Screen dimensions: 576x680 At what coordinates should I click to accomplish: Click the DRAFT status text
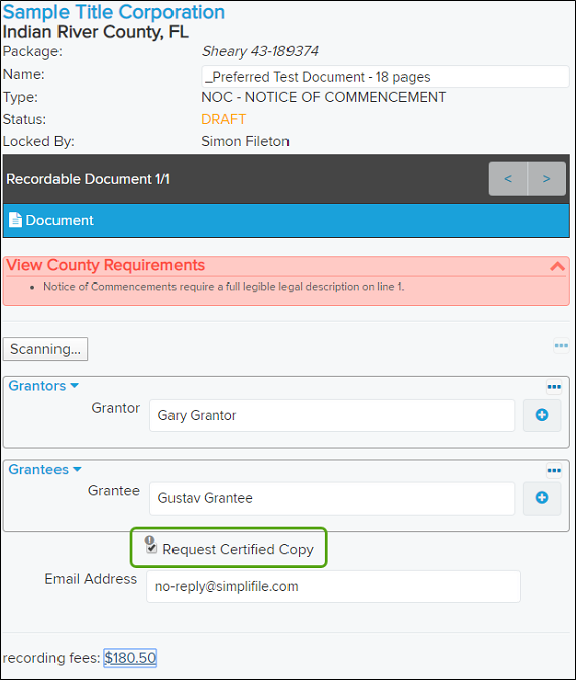tap(224, 119)
